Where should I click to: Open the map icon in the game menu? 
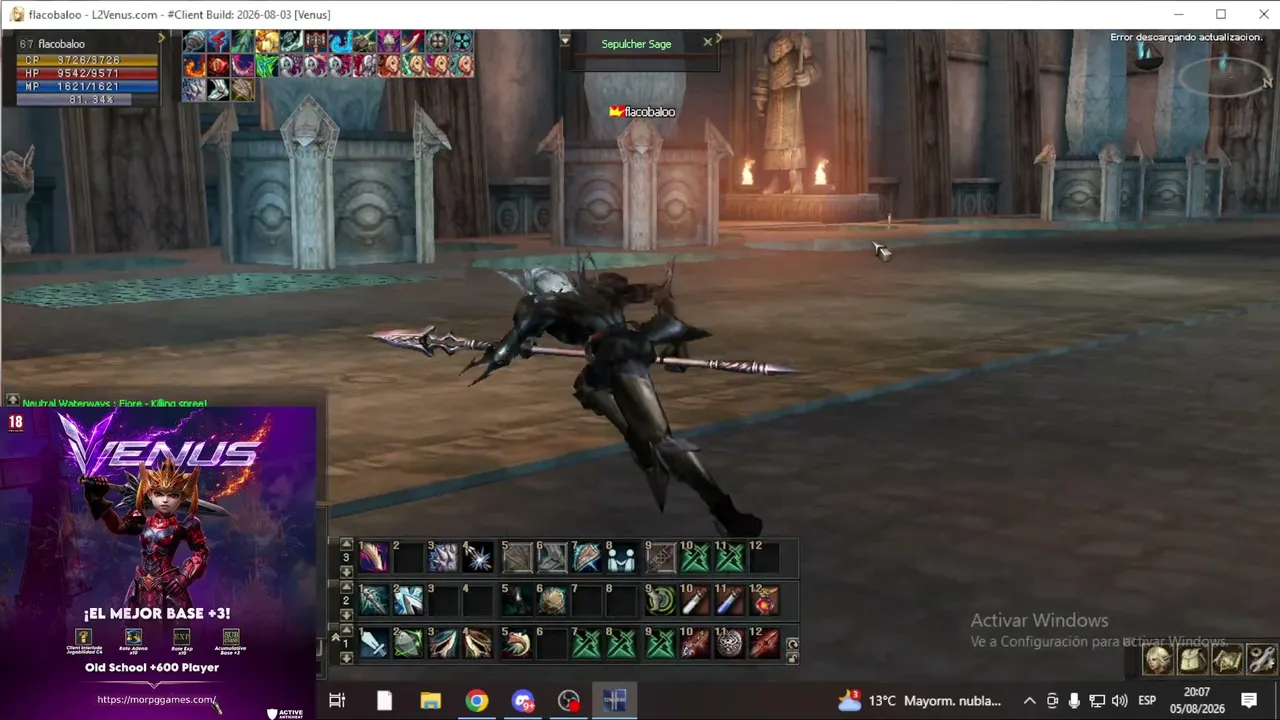click(1227, 660)
